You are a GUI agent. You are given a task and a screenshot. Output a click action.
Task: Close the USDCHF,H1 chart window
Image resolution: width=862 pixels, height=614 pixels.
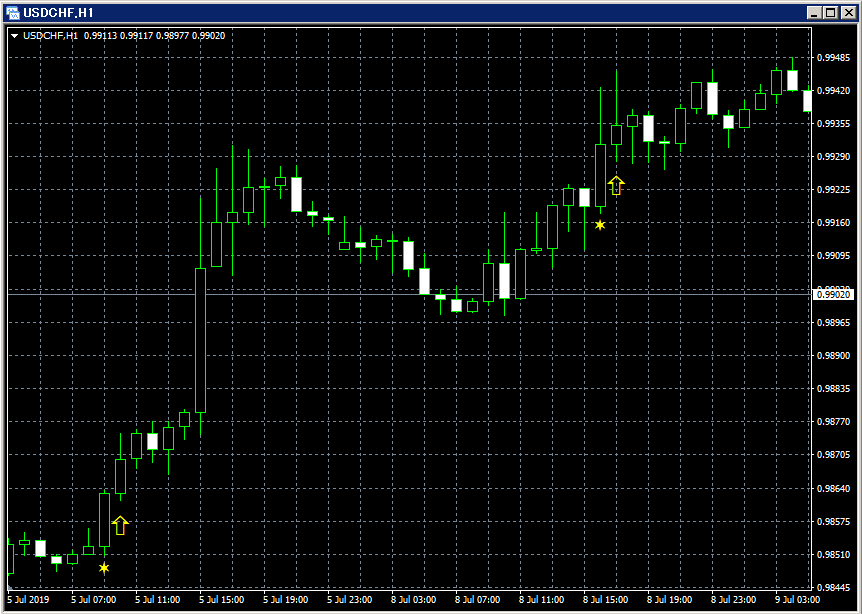pos(848,13)
